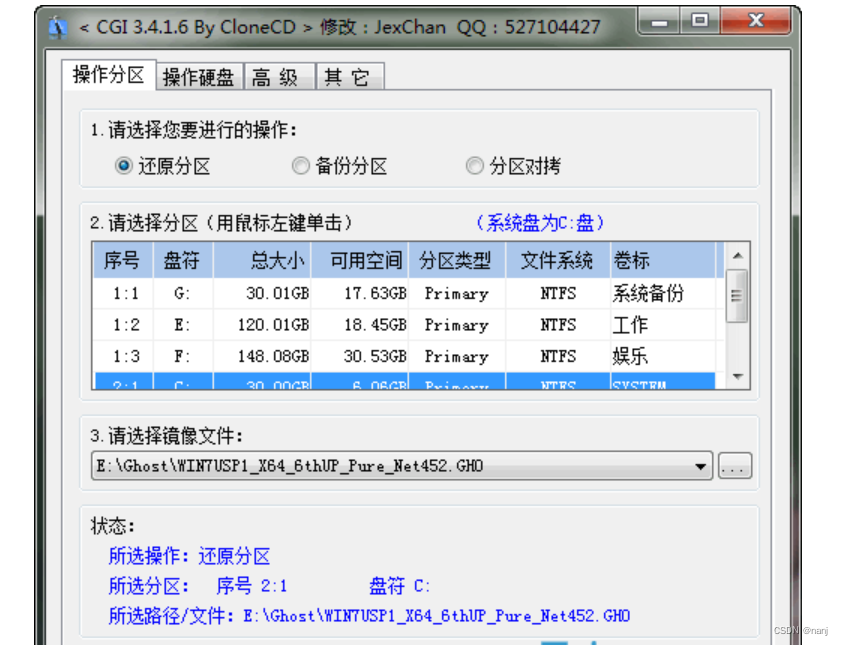Click the image file path combo box field
Image resolution: width=843 pixels, height=645 pixels.
[x=402, y=466]
